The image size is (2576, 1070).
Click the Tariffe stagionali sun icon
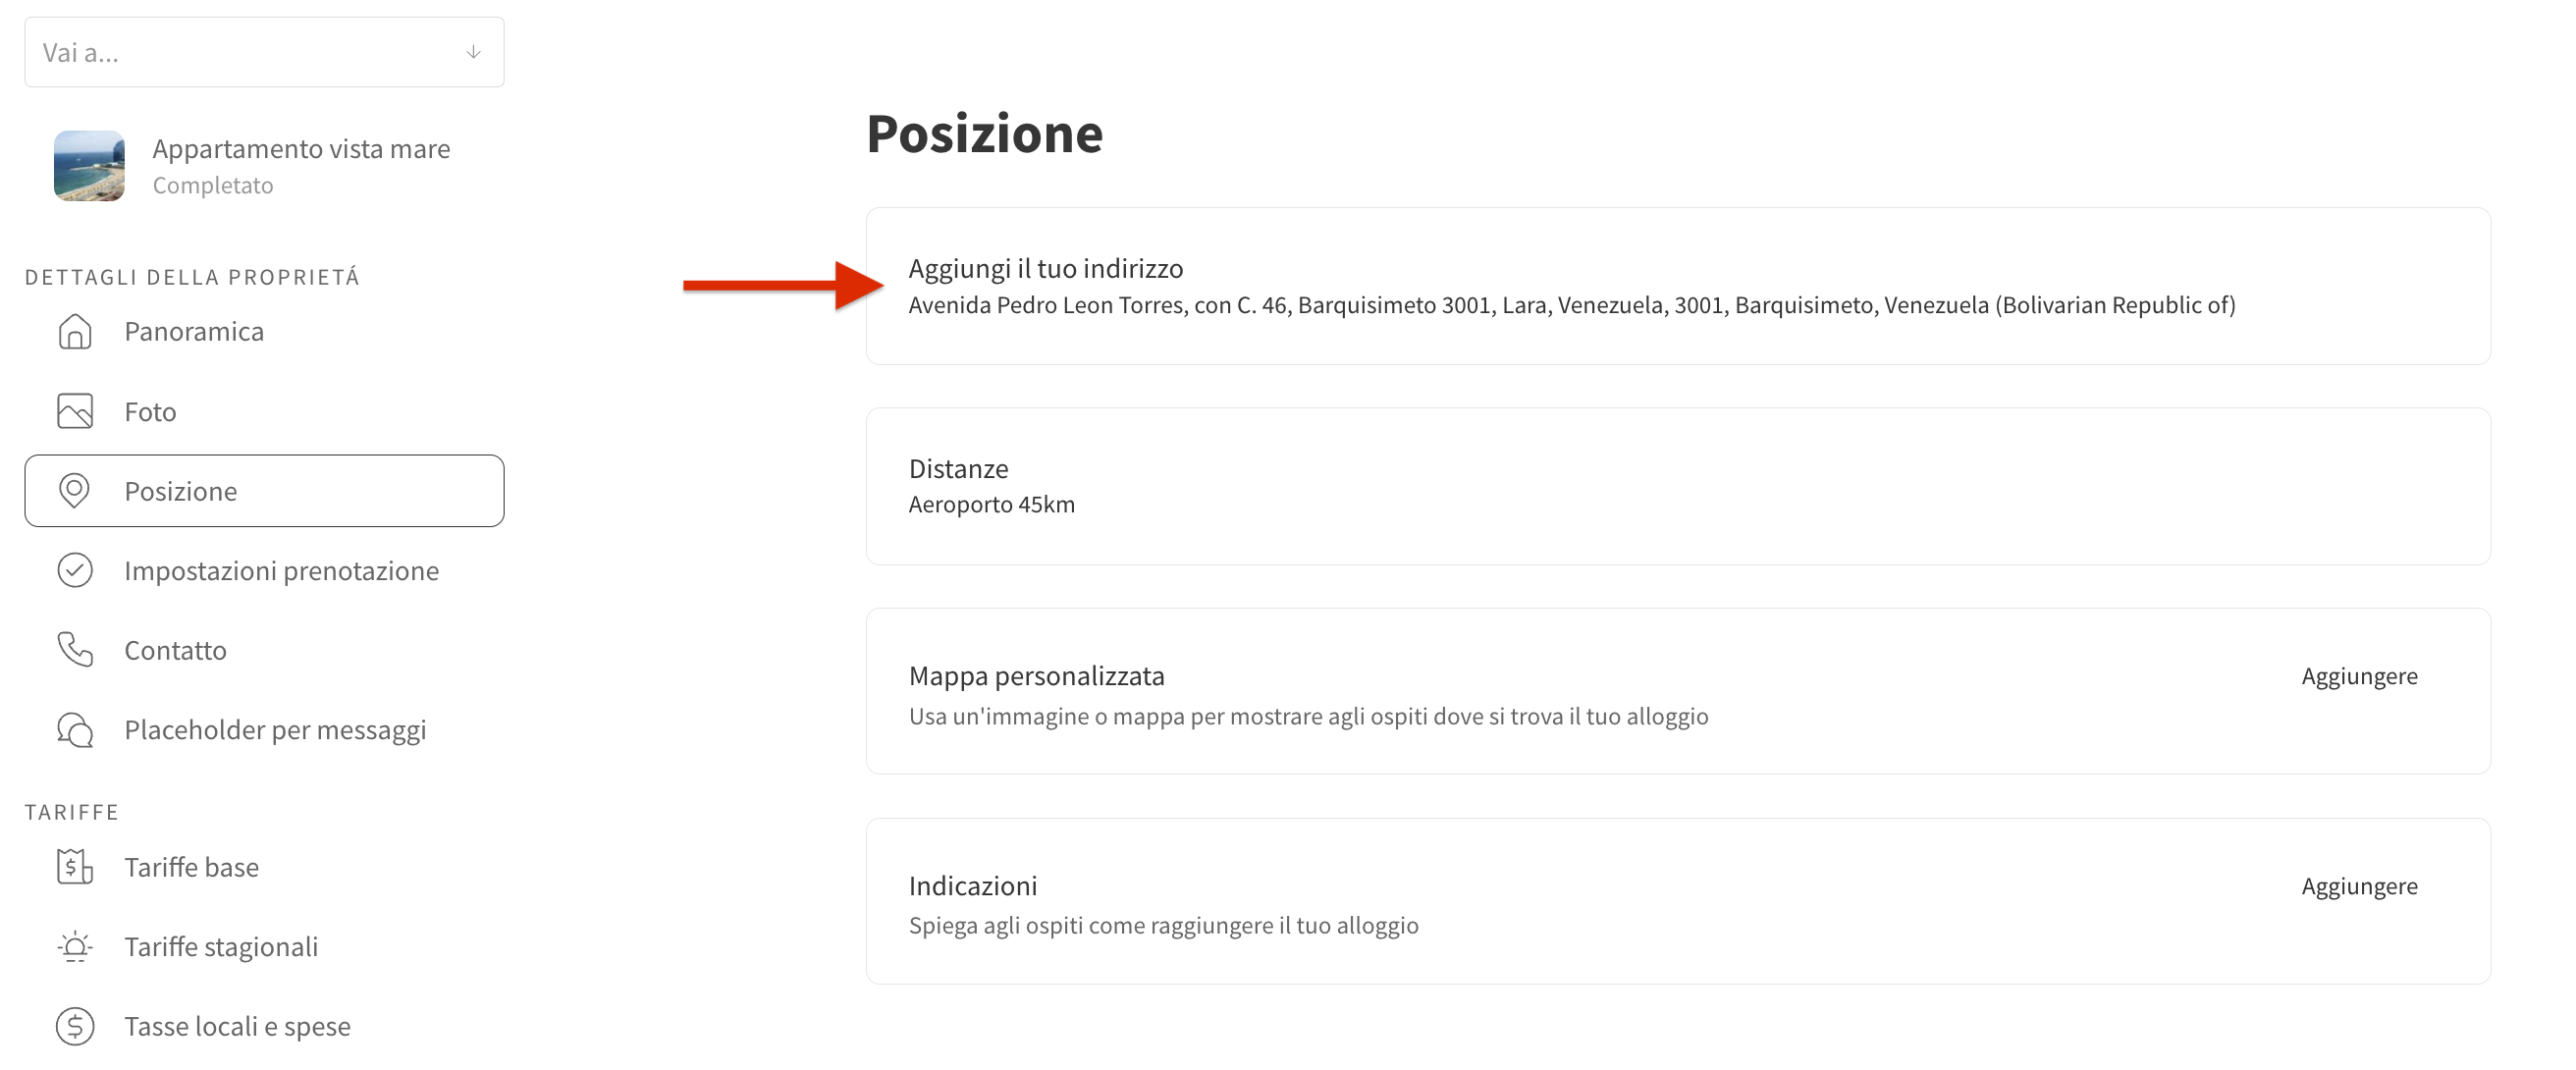[75, 947]
